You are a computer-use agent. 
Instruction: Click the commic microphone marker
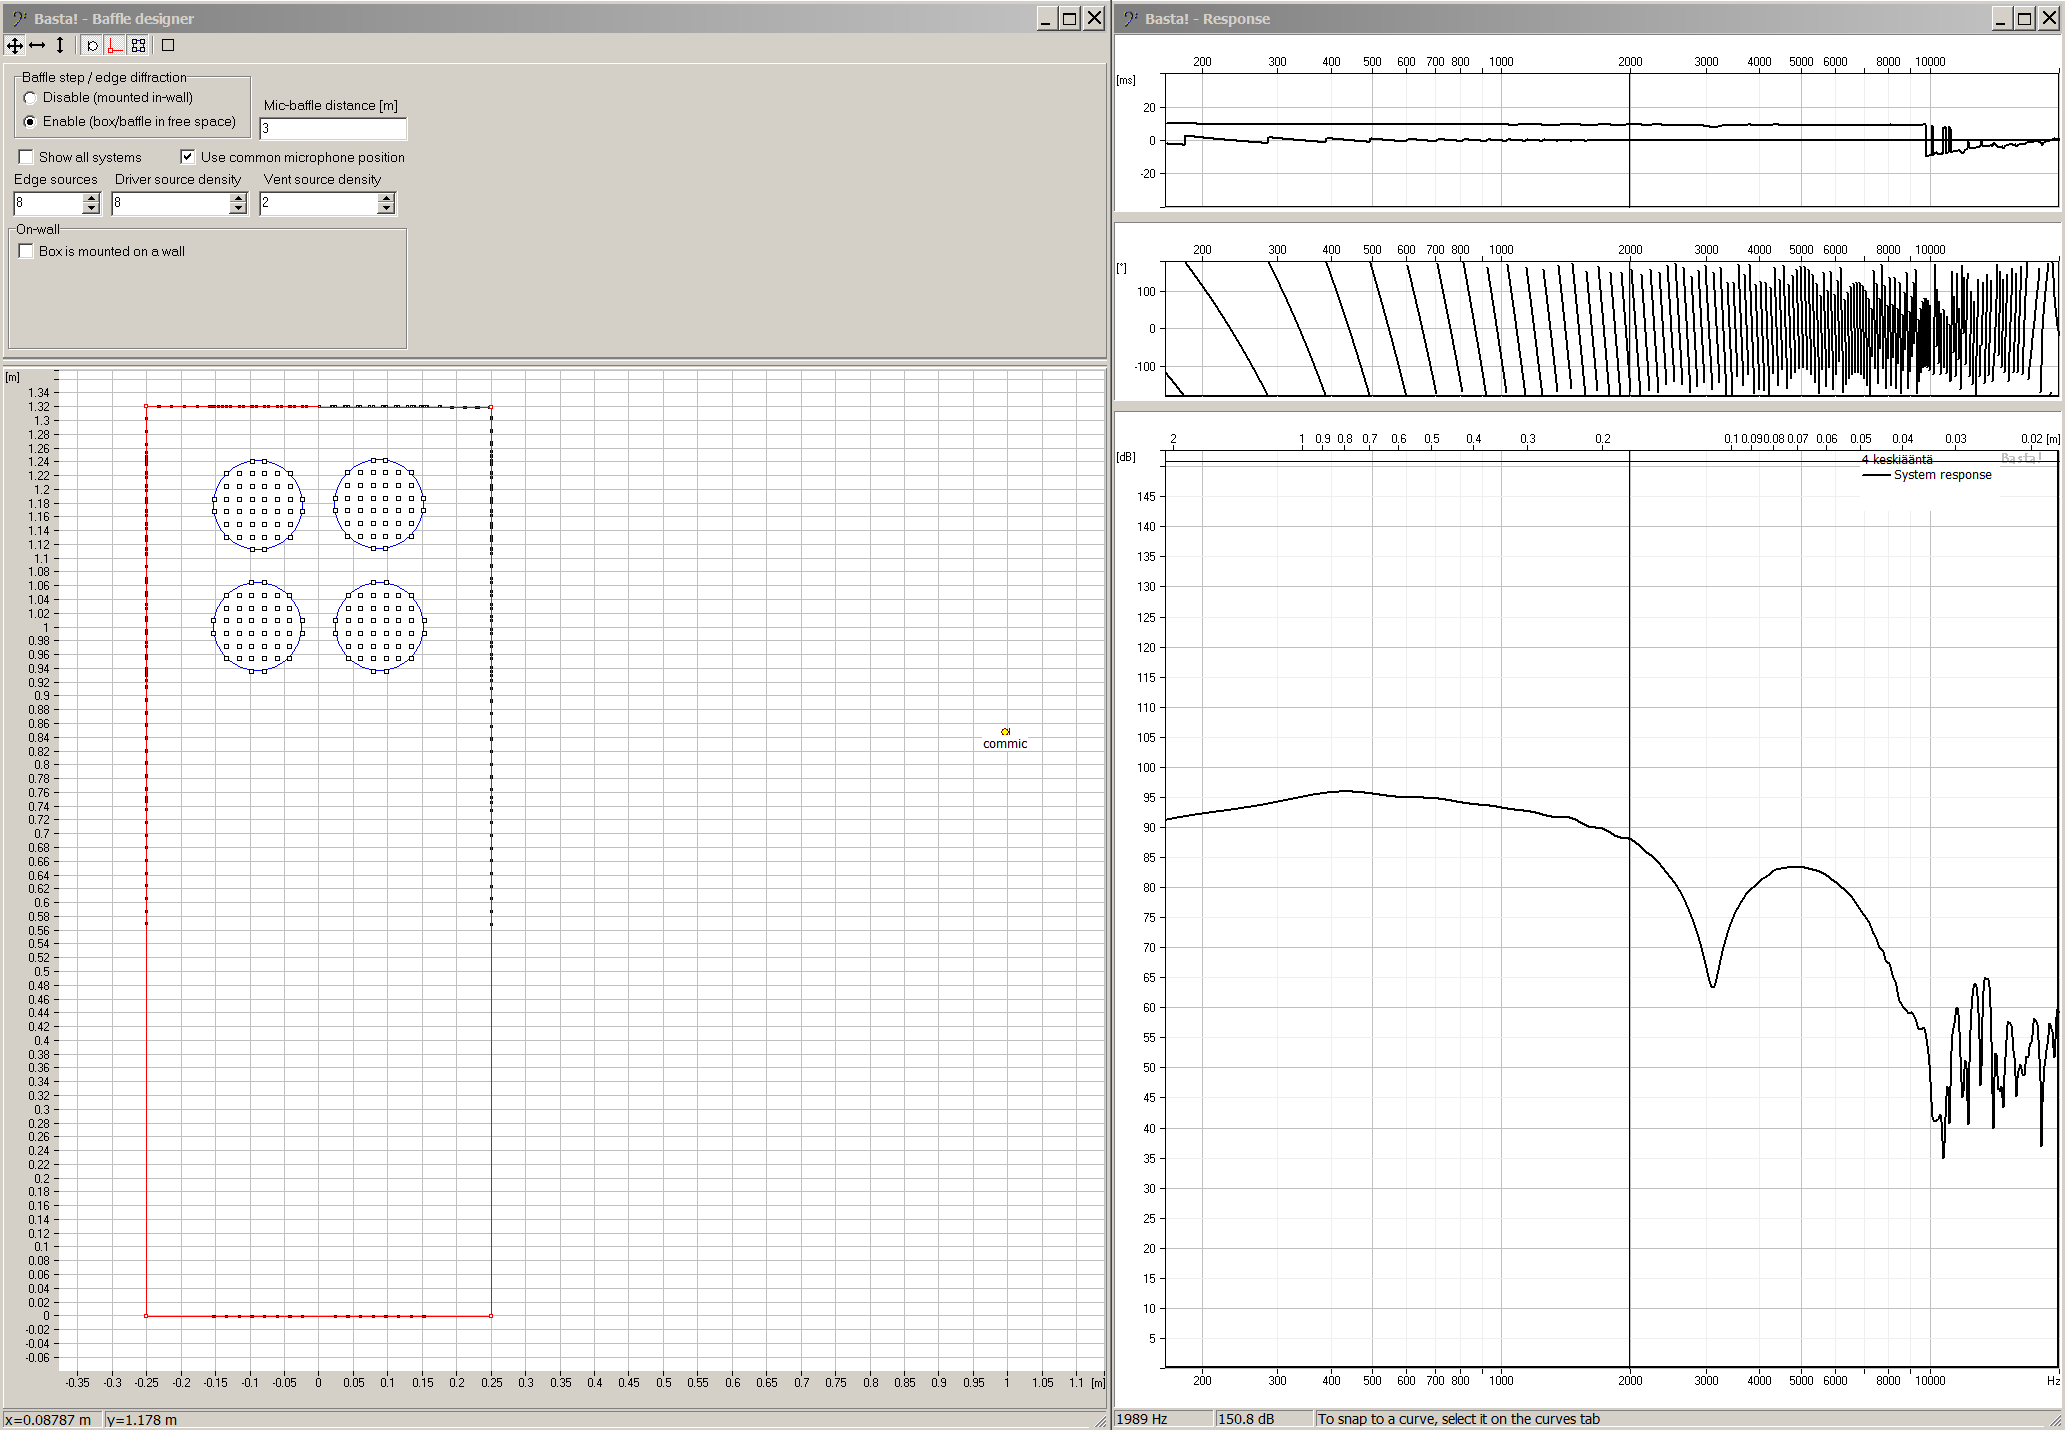point(1005,732)
